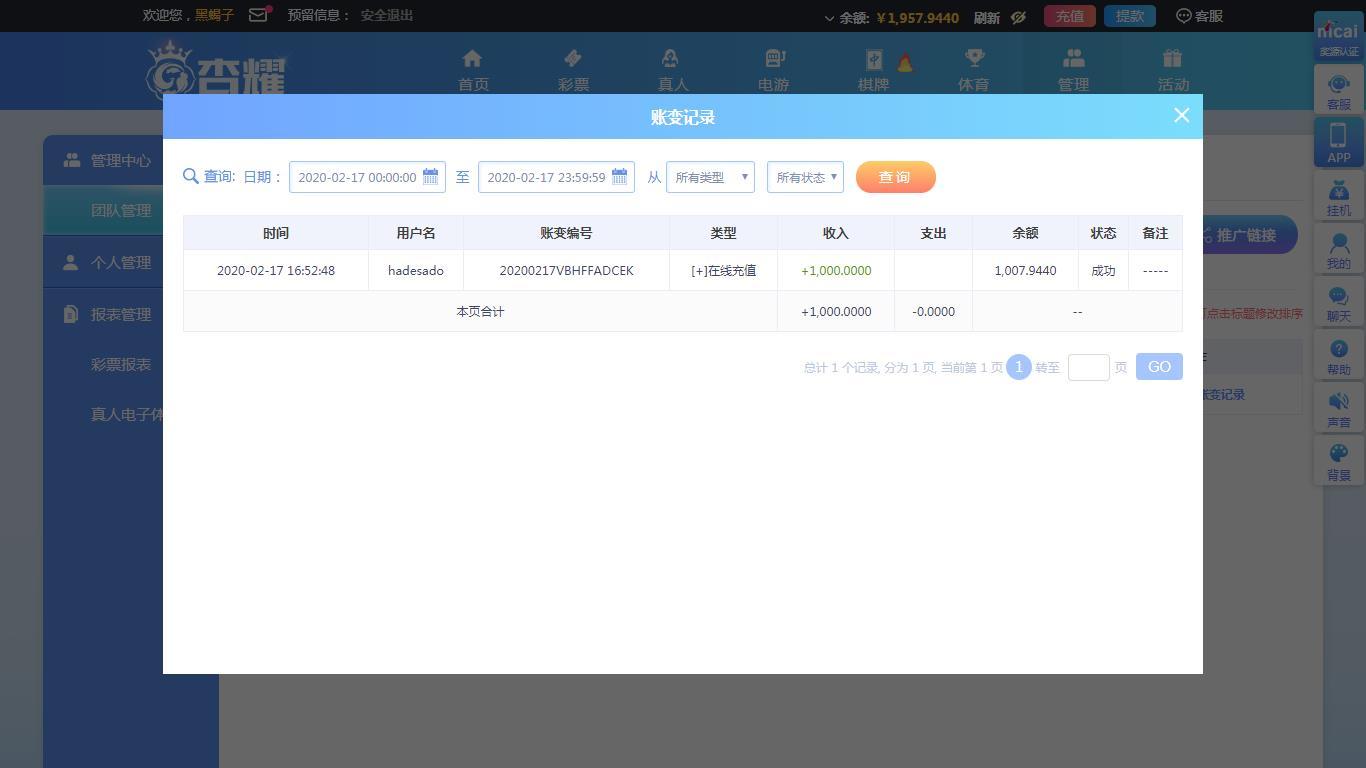Select transaction ID 20200217VBHFFADCEK
The width and height of the screenshot is (1366, 768).
tap(566, 271)
